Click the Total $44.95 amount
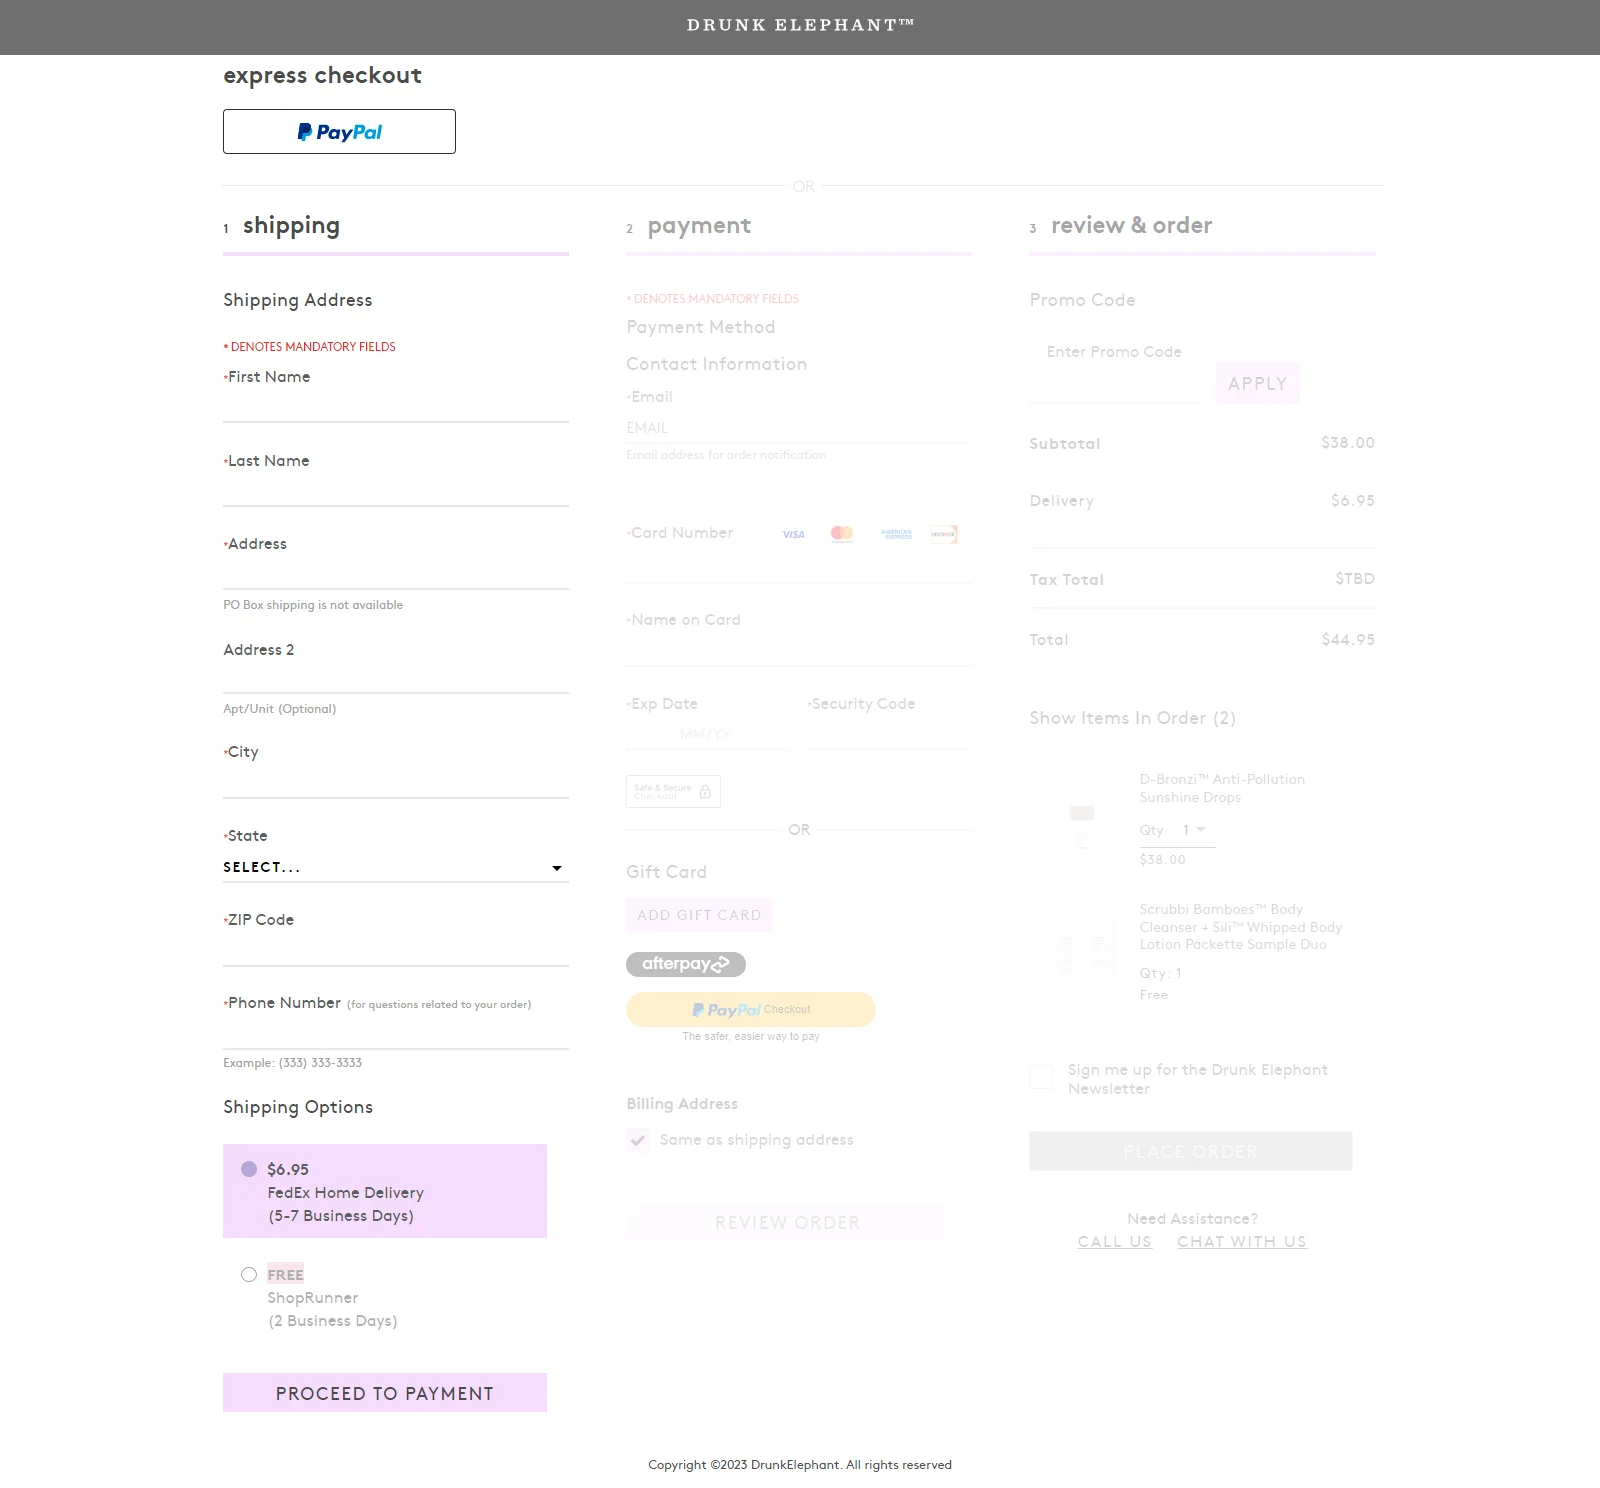This screenshot has width=1600, height=1488. pos(1348,640)
